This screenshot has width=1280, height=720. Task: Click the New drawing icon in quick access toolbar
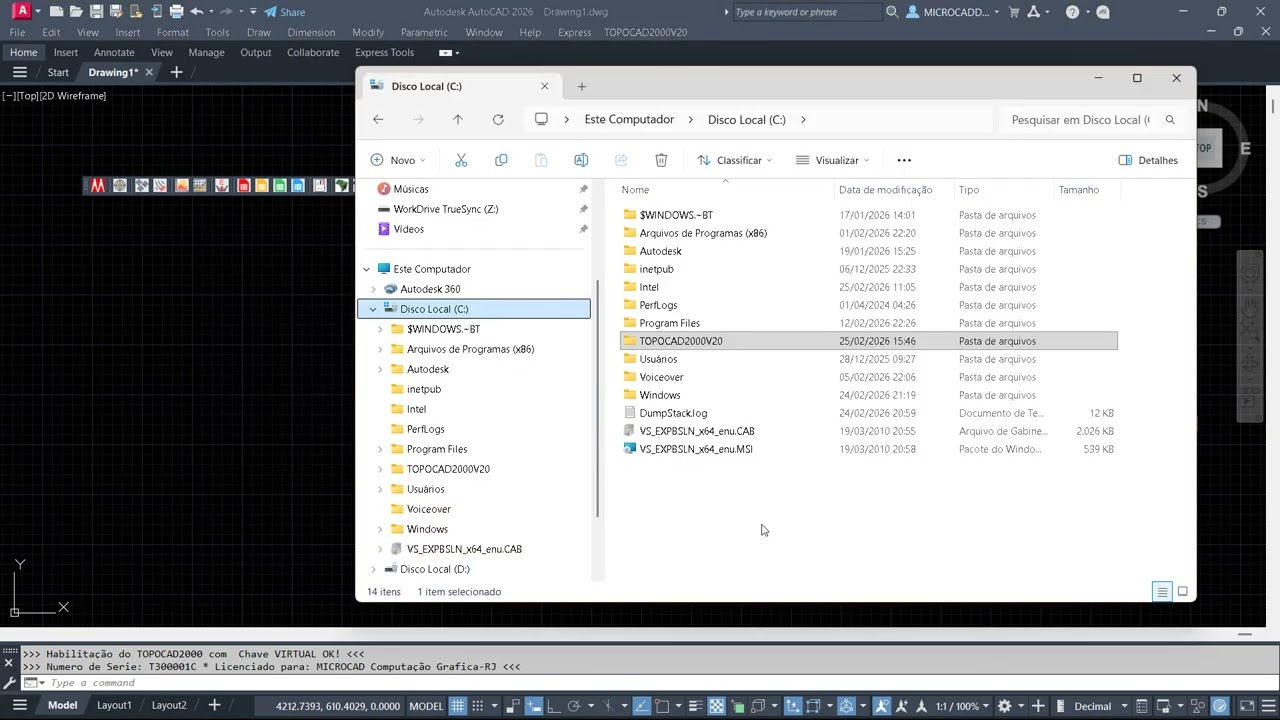[x=57, y=12]
